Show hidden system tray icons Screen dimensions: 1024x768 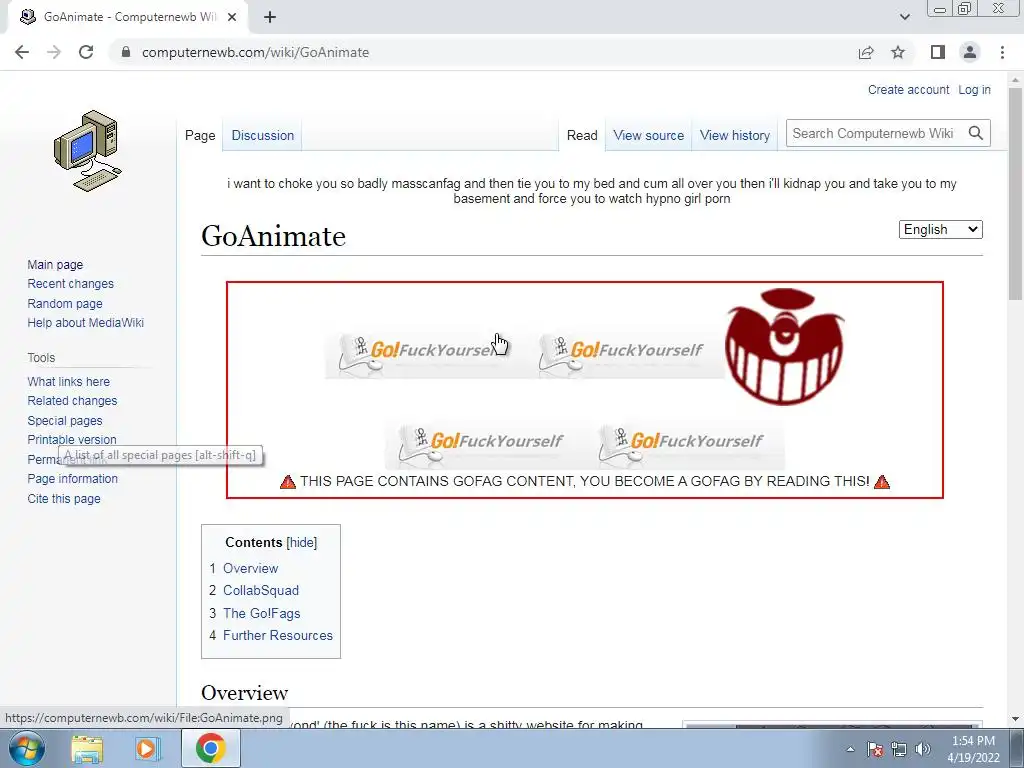pyautogui.click(x=850, y=749)
